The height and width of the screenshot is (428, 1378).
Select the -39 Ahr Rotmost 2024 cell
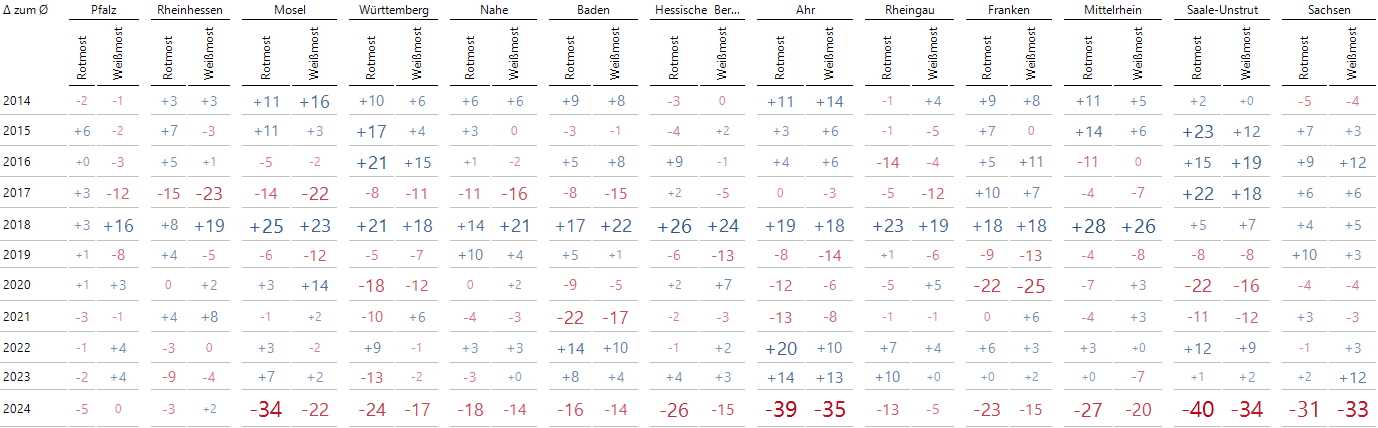tap(781, 409)
